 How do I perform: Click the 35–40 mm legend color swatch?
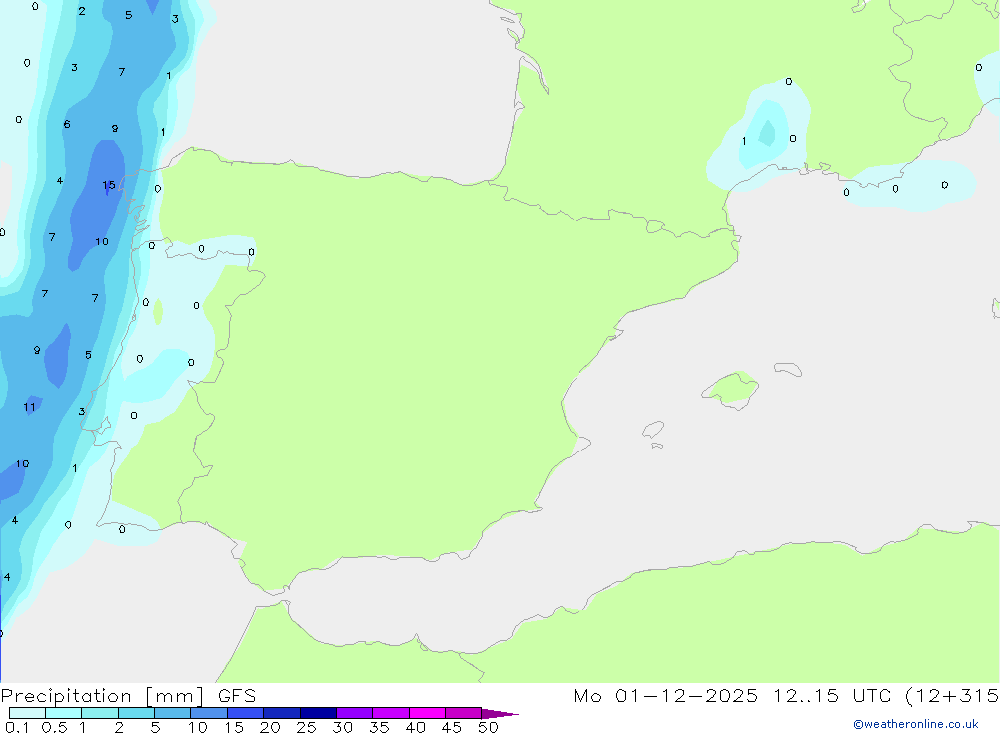coord(391,713)
